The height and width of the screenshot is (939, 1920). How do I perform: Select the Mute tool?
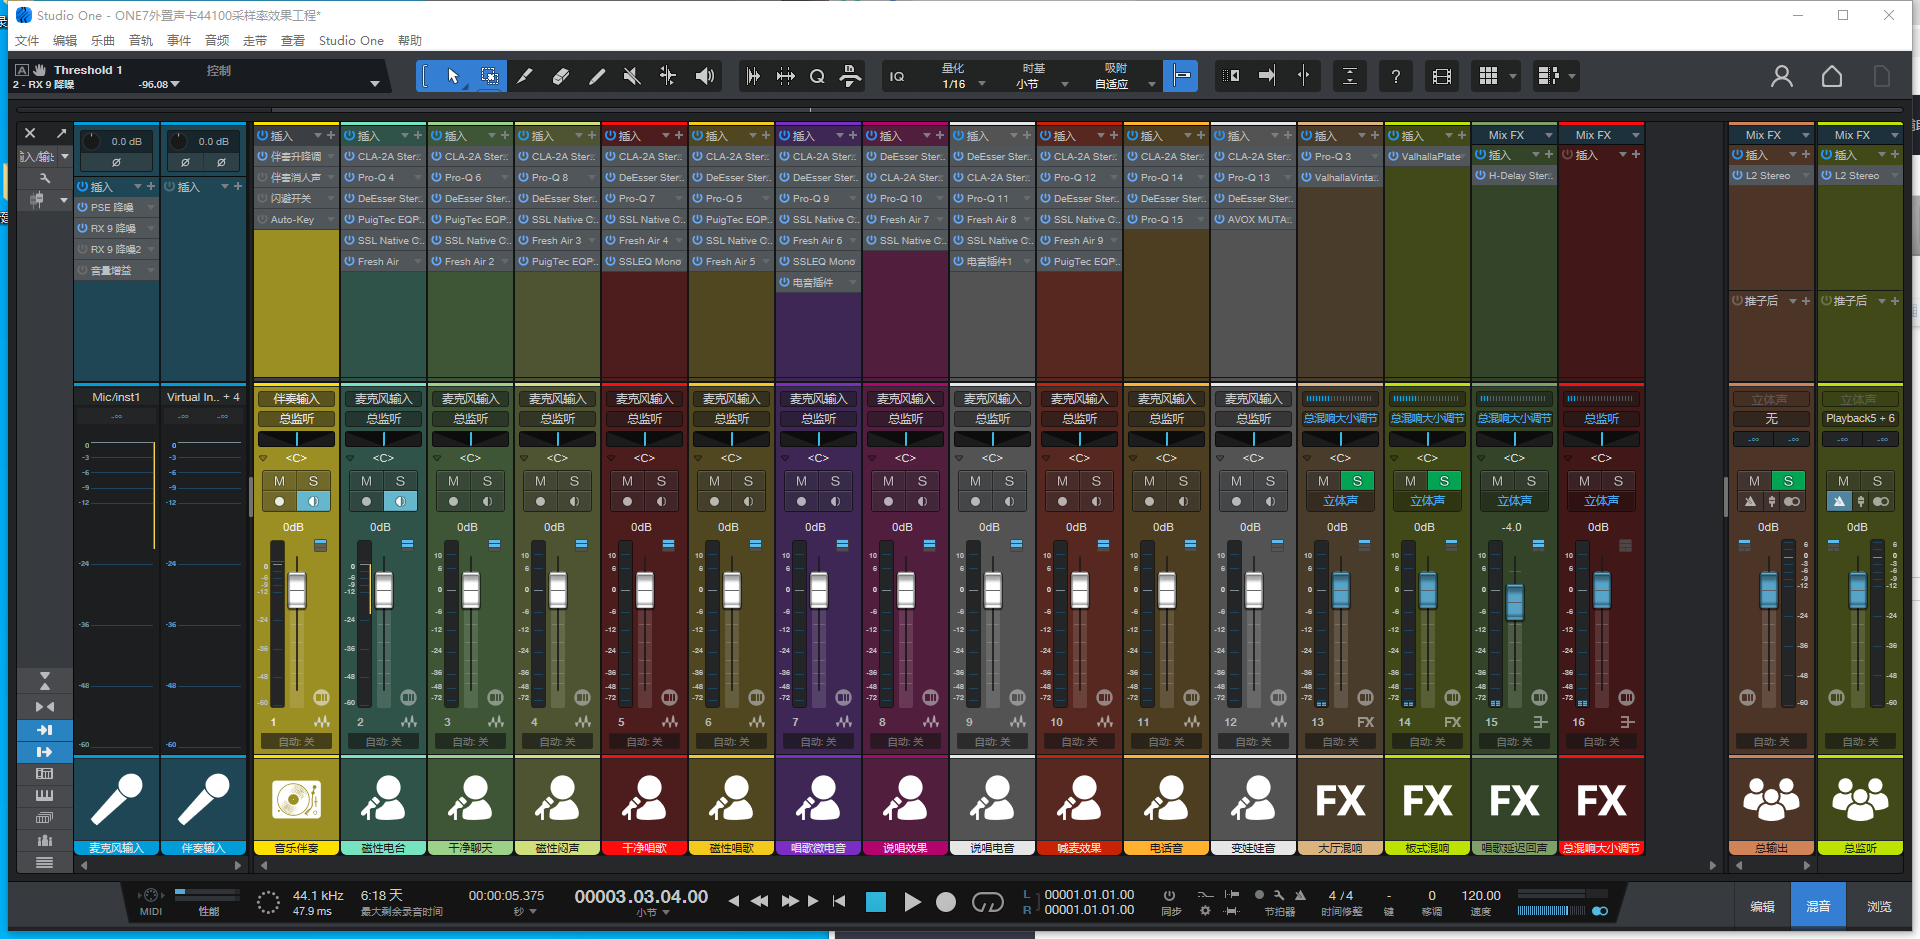click(x=632, y=76)
